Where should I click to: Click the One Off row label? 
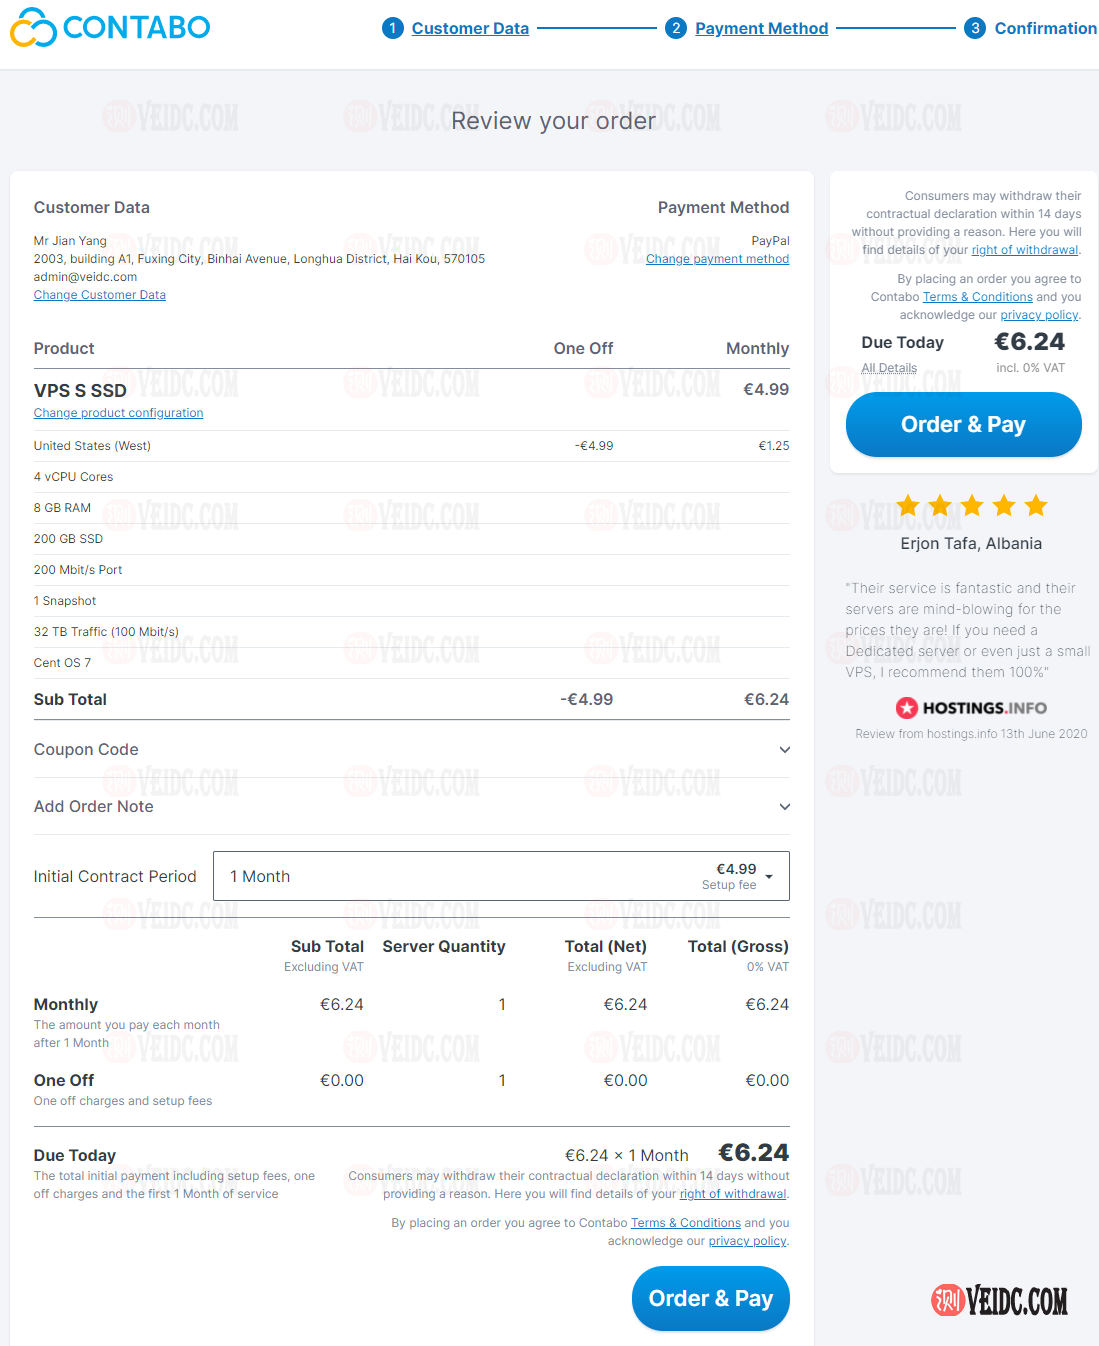pos(64,1081)
